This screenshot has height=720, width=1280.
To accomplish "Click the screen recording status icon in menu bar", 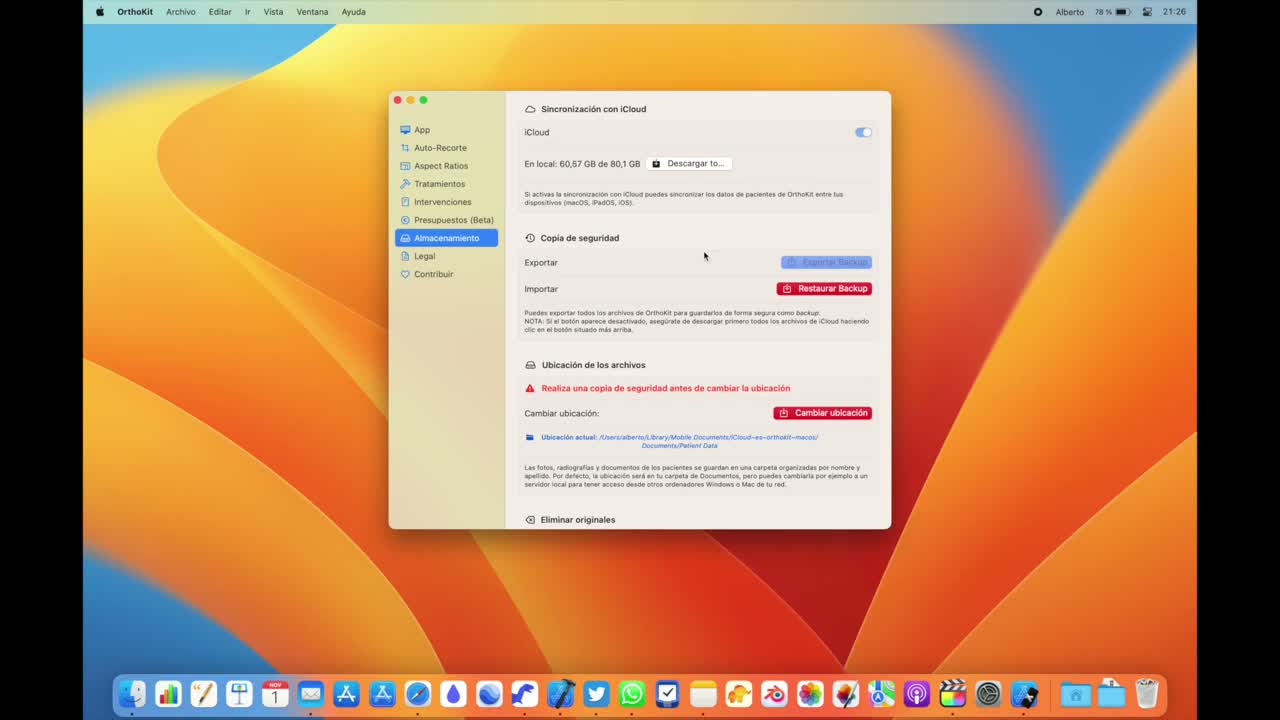I will pyautogui.click(x=1038, y=12).
